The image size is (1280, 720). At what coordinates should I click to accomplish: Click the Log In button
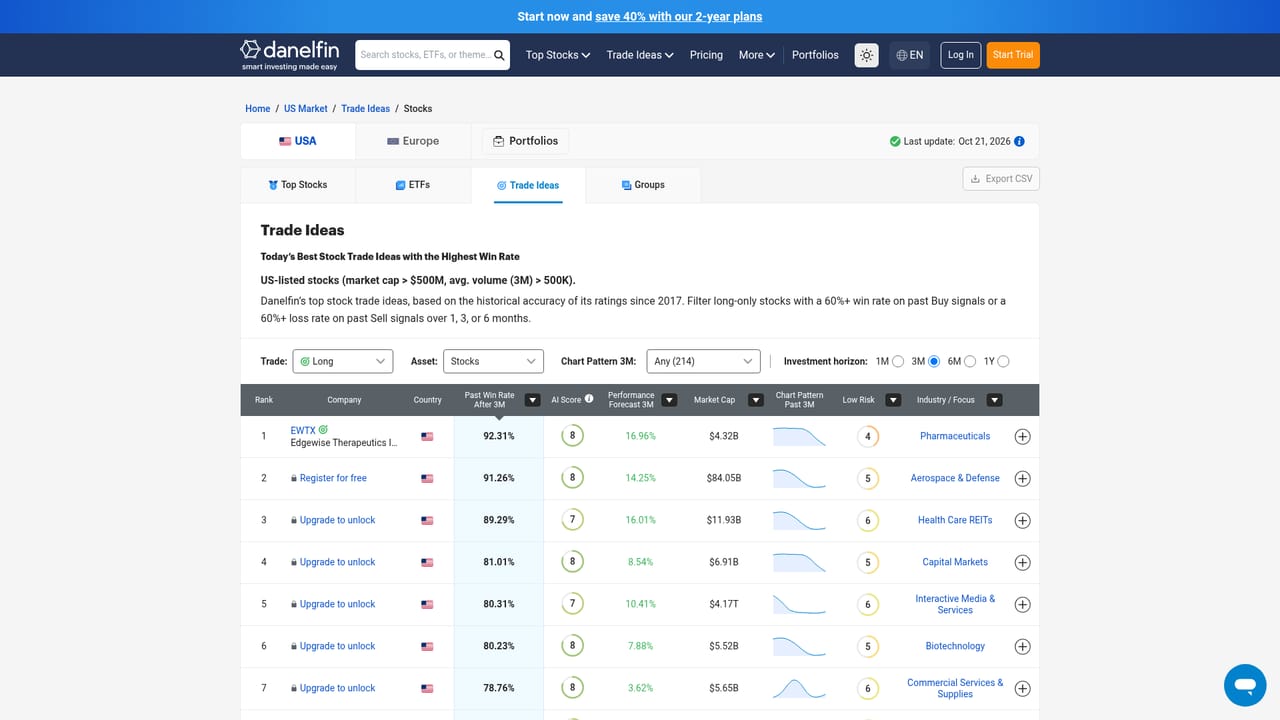click(961, 55)
